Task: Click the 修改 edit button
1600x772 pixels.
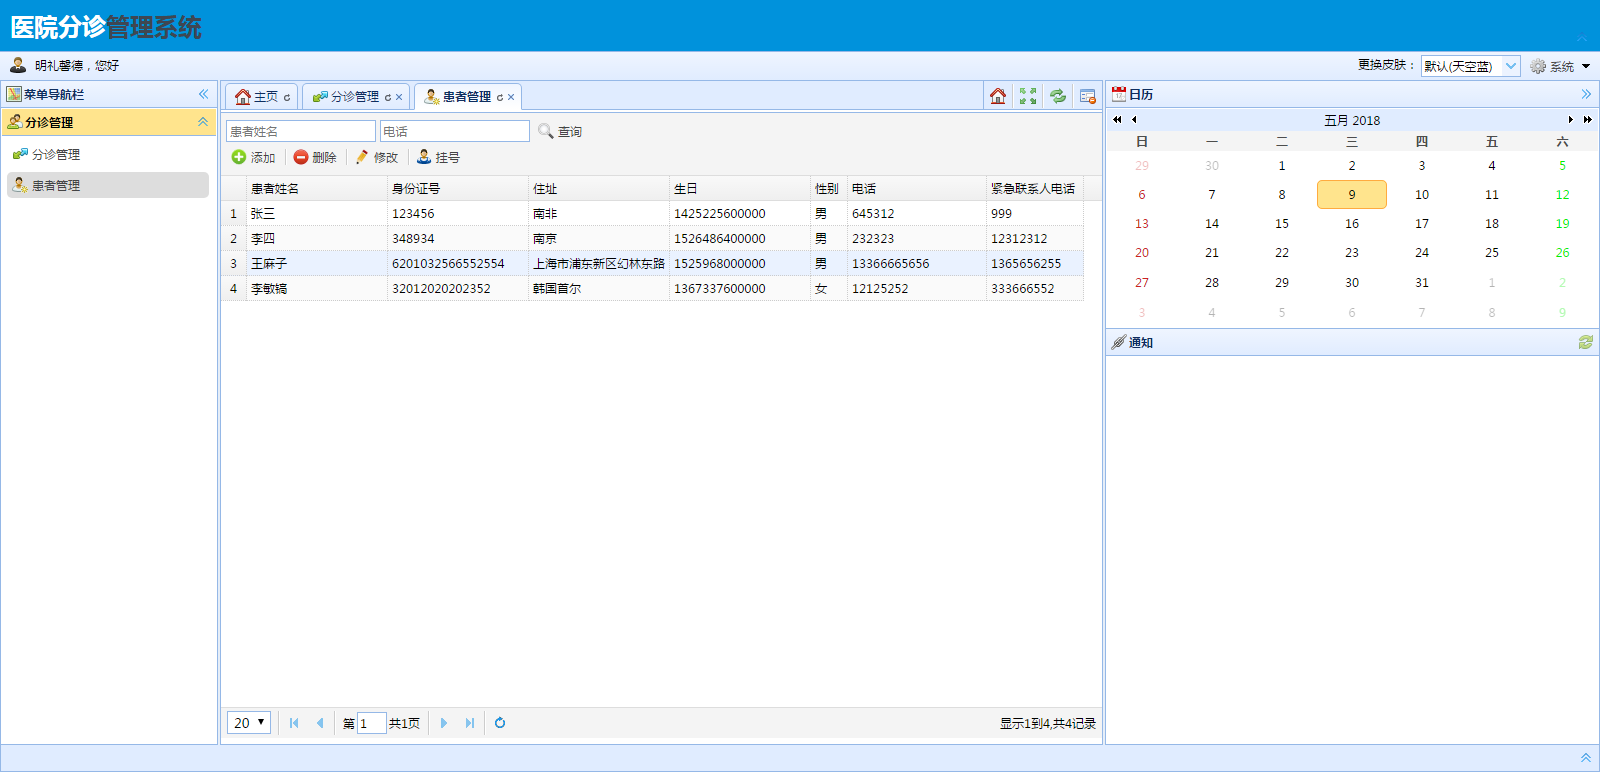Action: (377, 157)
